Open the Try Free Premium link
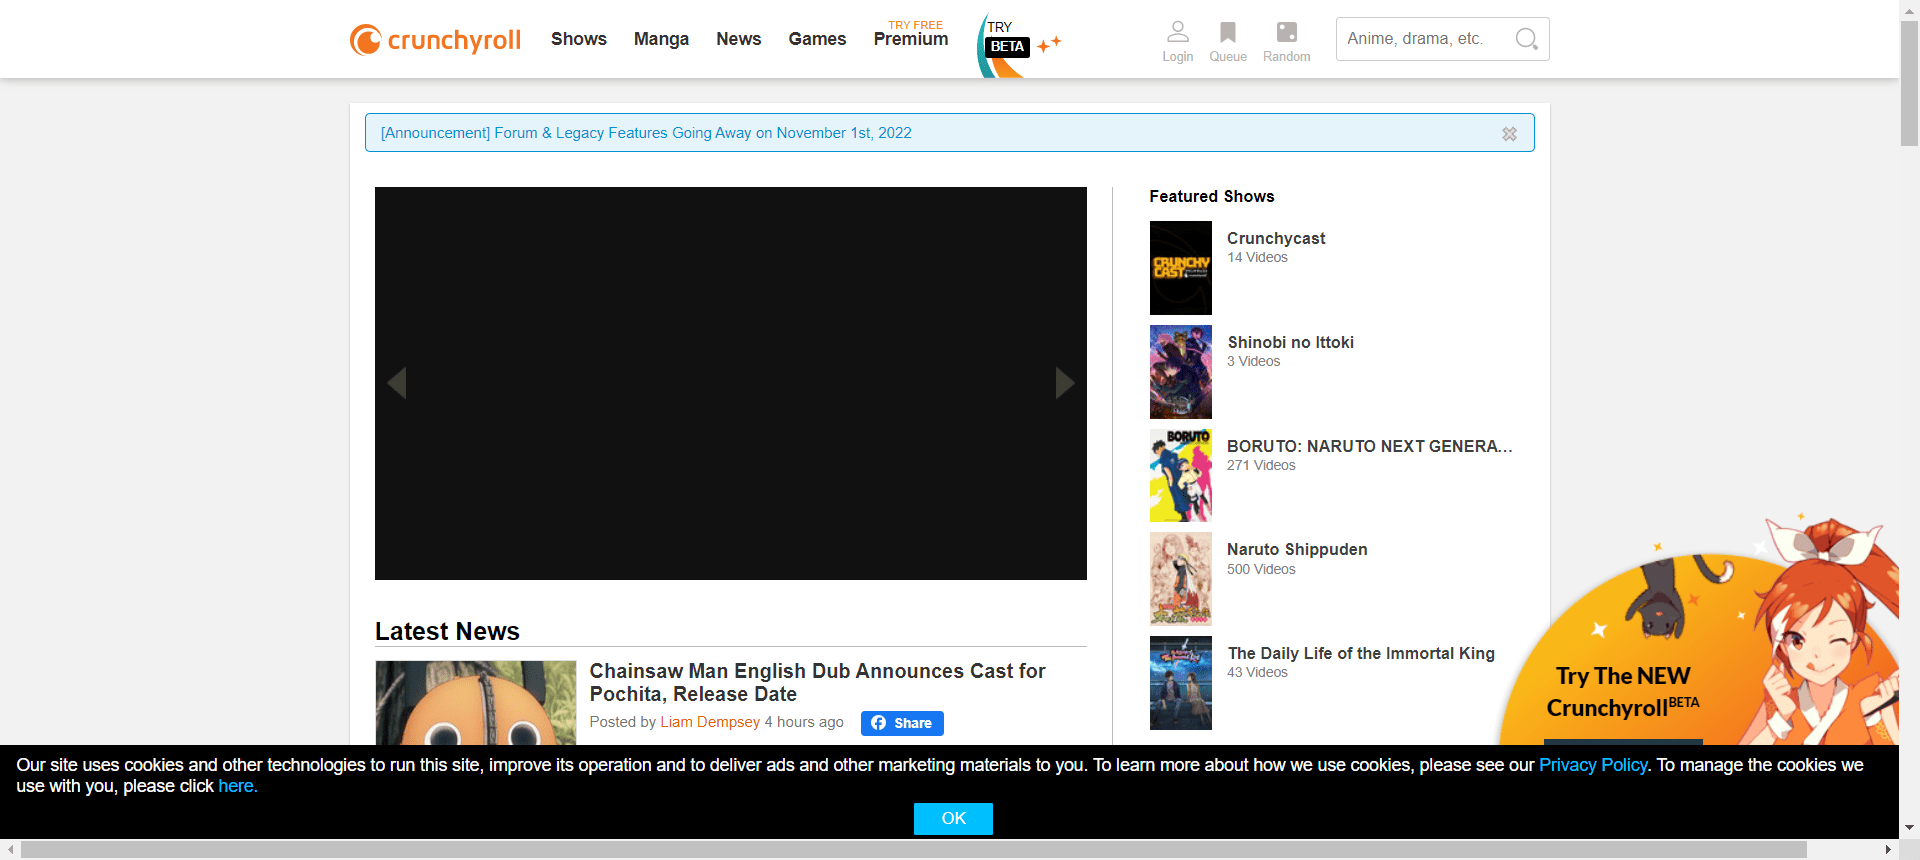Viewport: 1920px width, 860px height. 911,35
